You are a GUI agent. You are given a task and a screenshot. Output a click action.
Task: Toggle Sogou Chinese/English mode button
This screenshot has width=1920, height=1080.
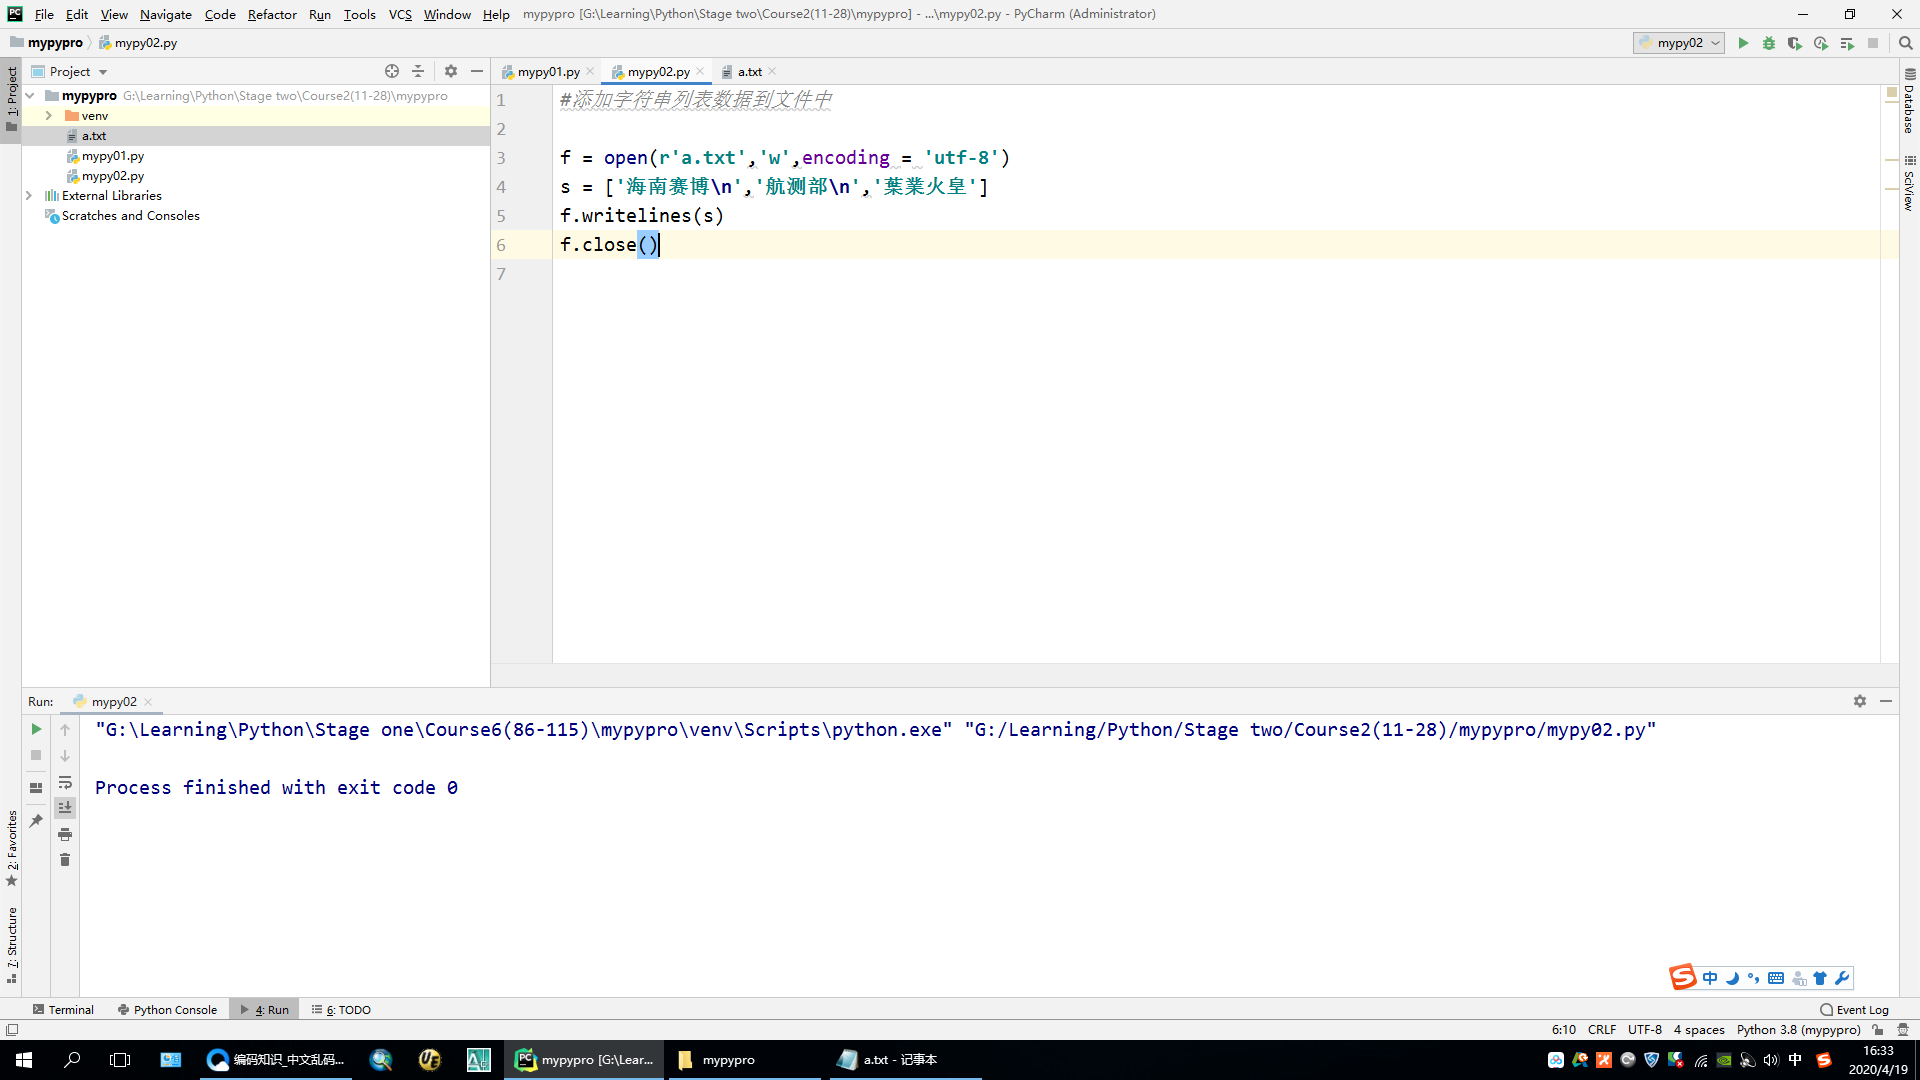(1710, 978)
